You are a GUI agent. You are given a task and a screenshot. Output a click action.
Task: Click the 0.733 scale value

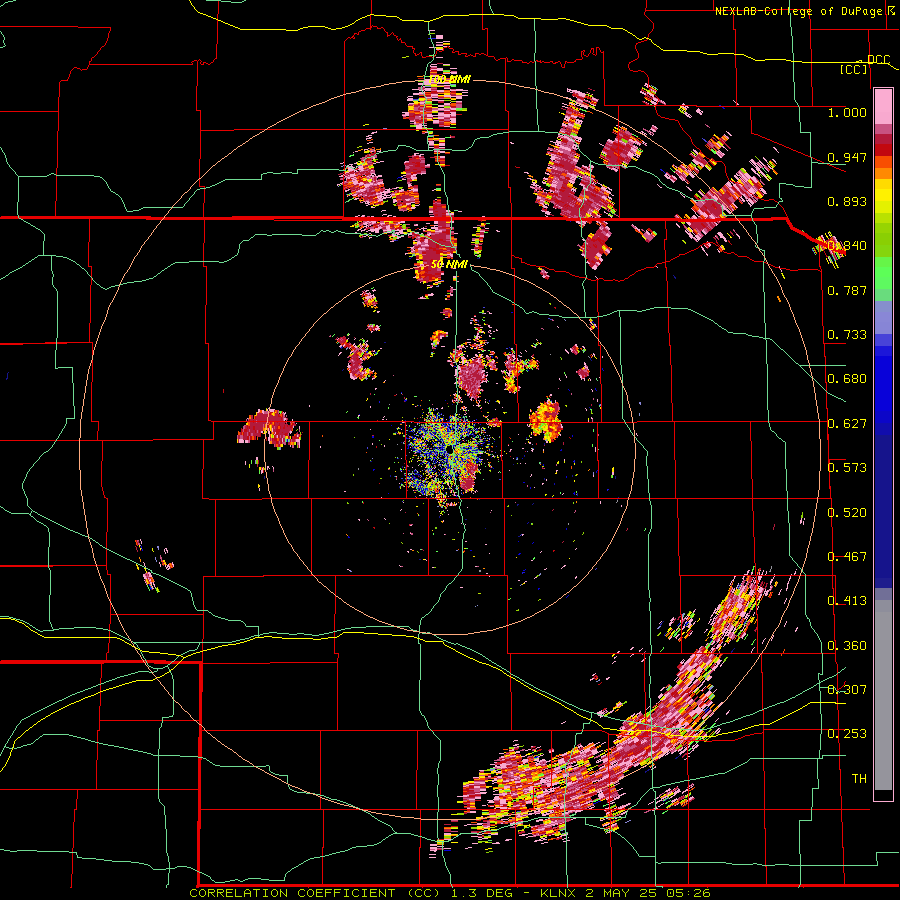pyautogui.click(x=847, y=335)
